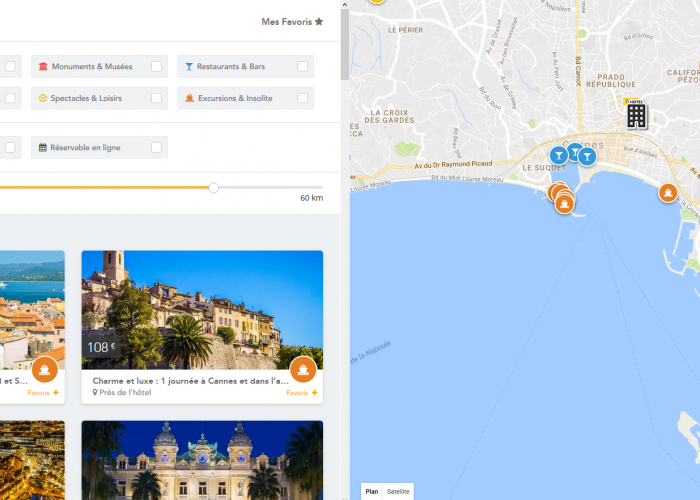This screenshot has height=500, width=700.
Task: Click the red Monuments & Musées icon
Action: 42,67
